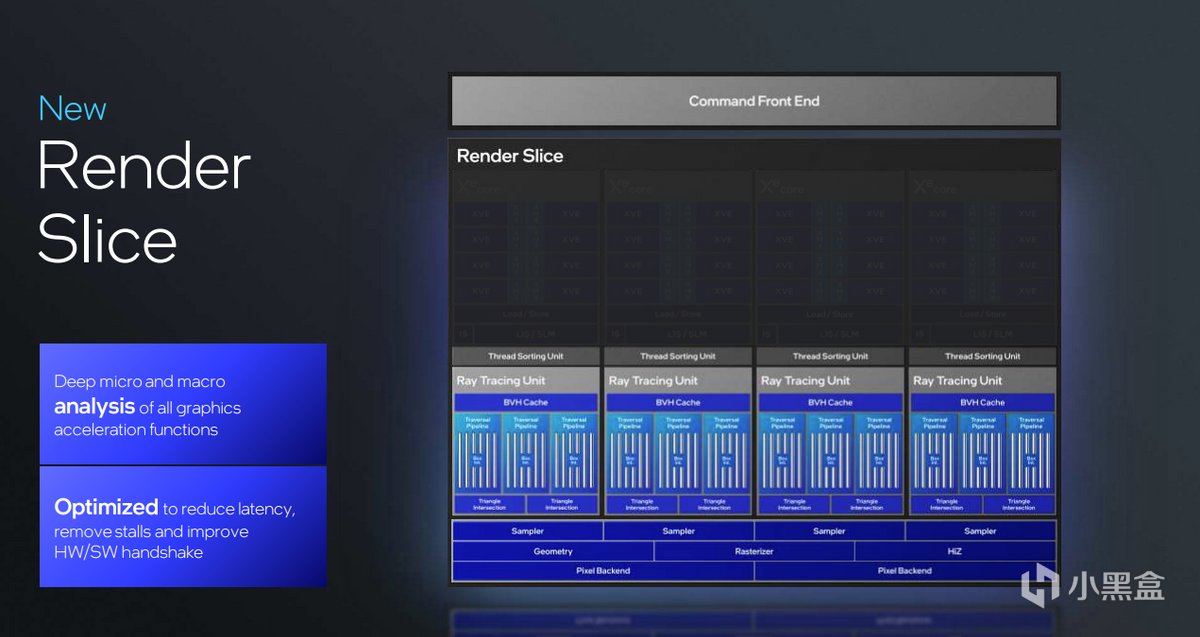
Task: Select the Render Slice diagram heading
Action: coord(510,156)
